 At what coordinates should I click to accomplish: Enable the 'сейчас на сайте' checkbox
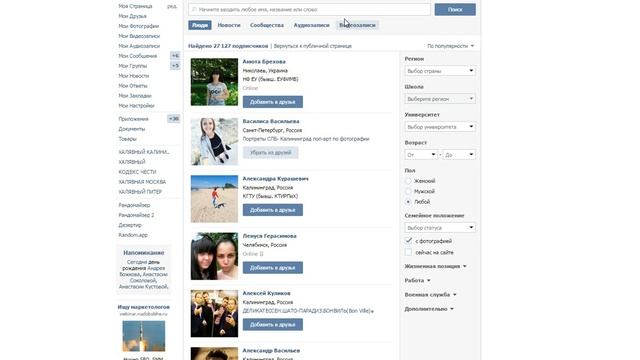pyautogui.click(x=409, y=252)
